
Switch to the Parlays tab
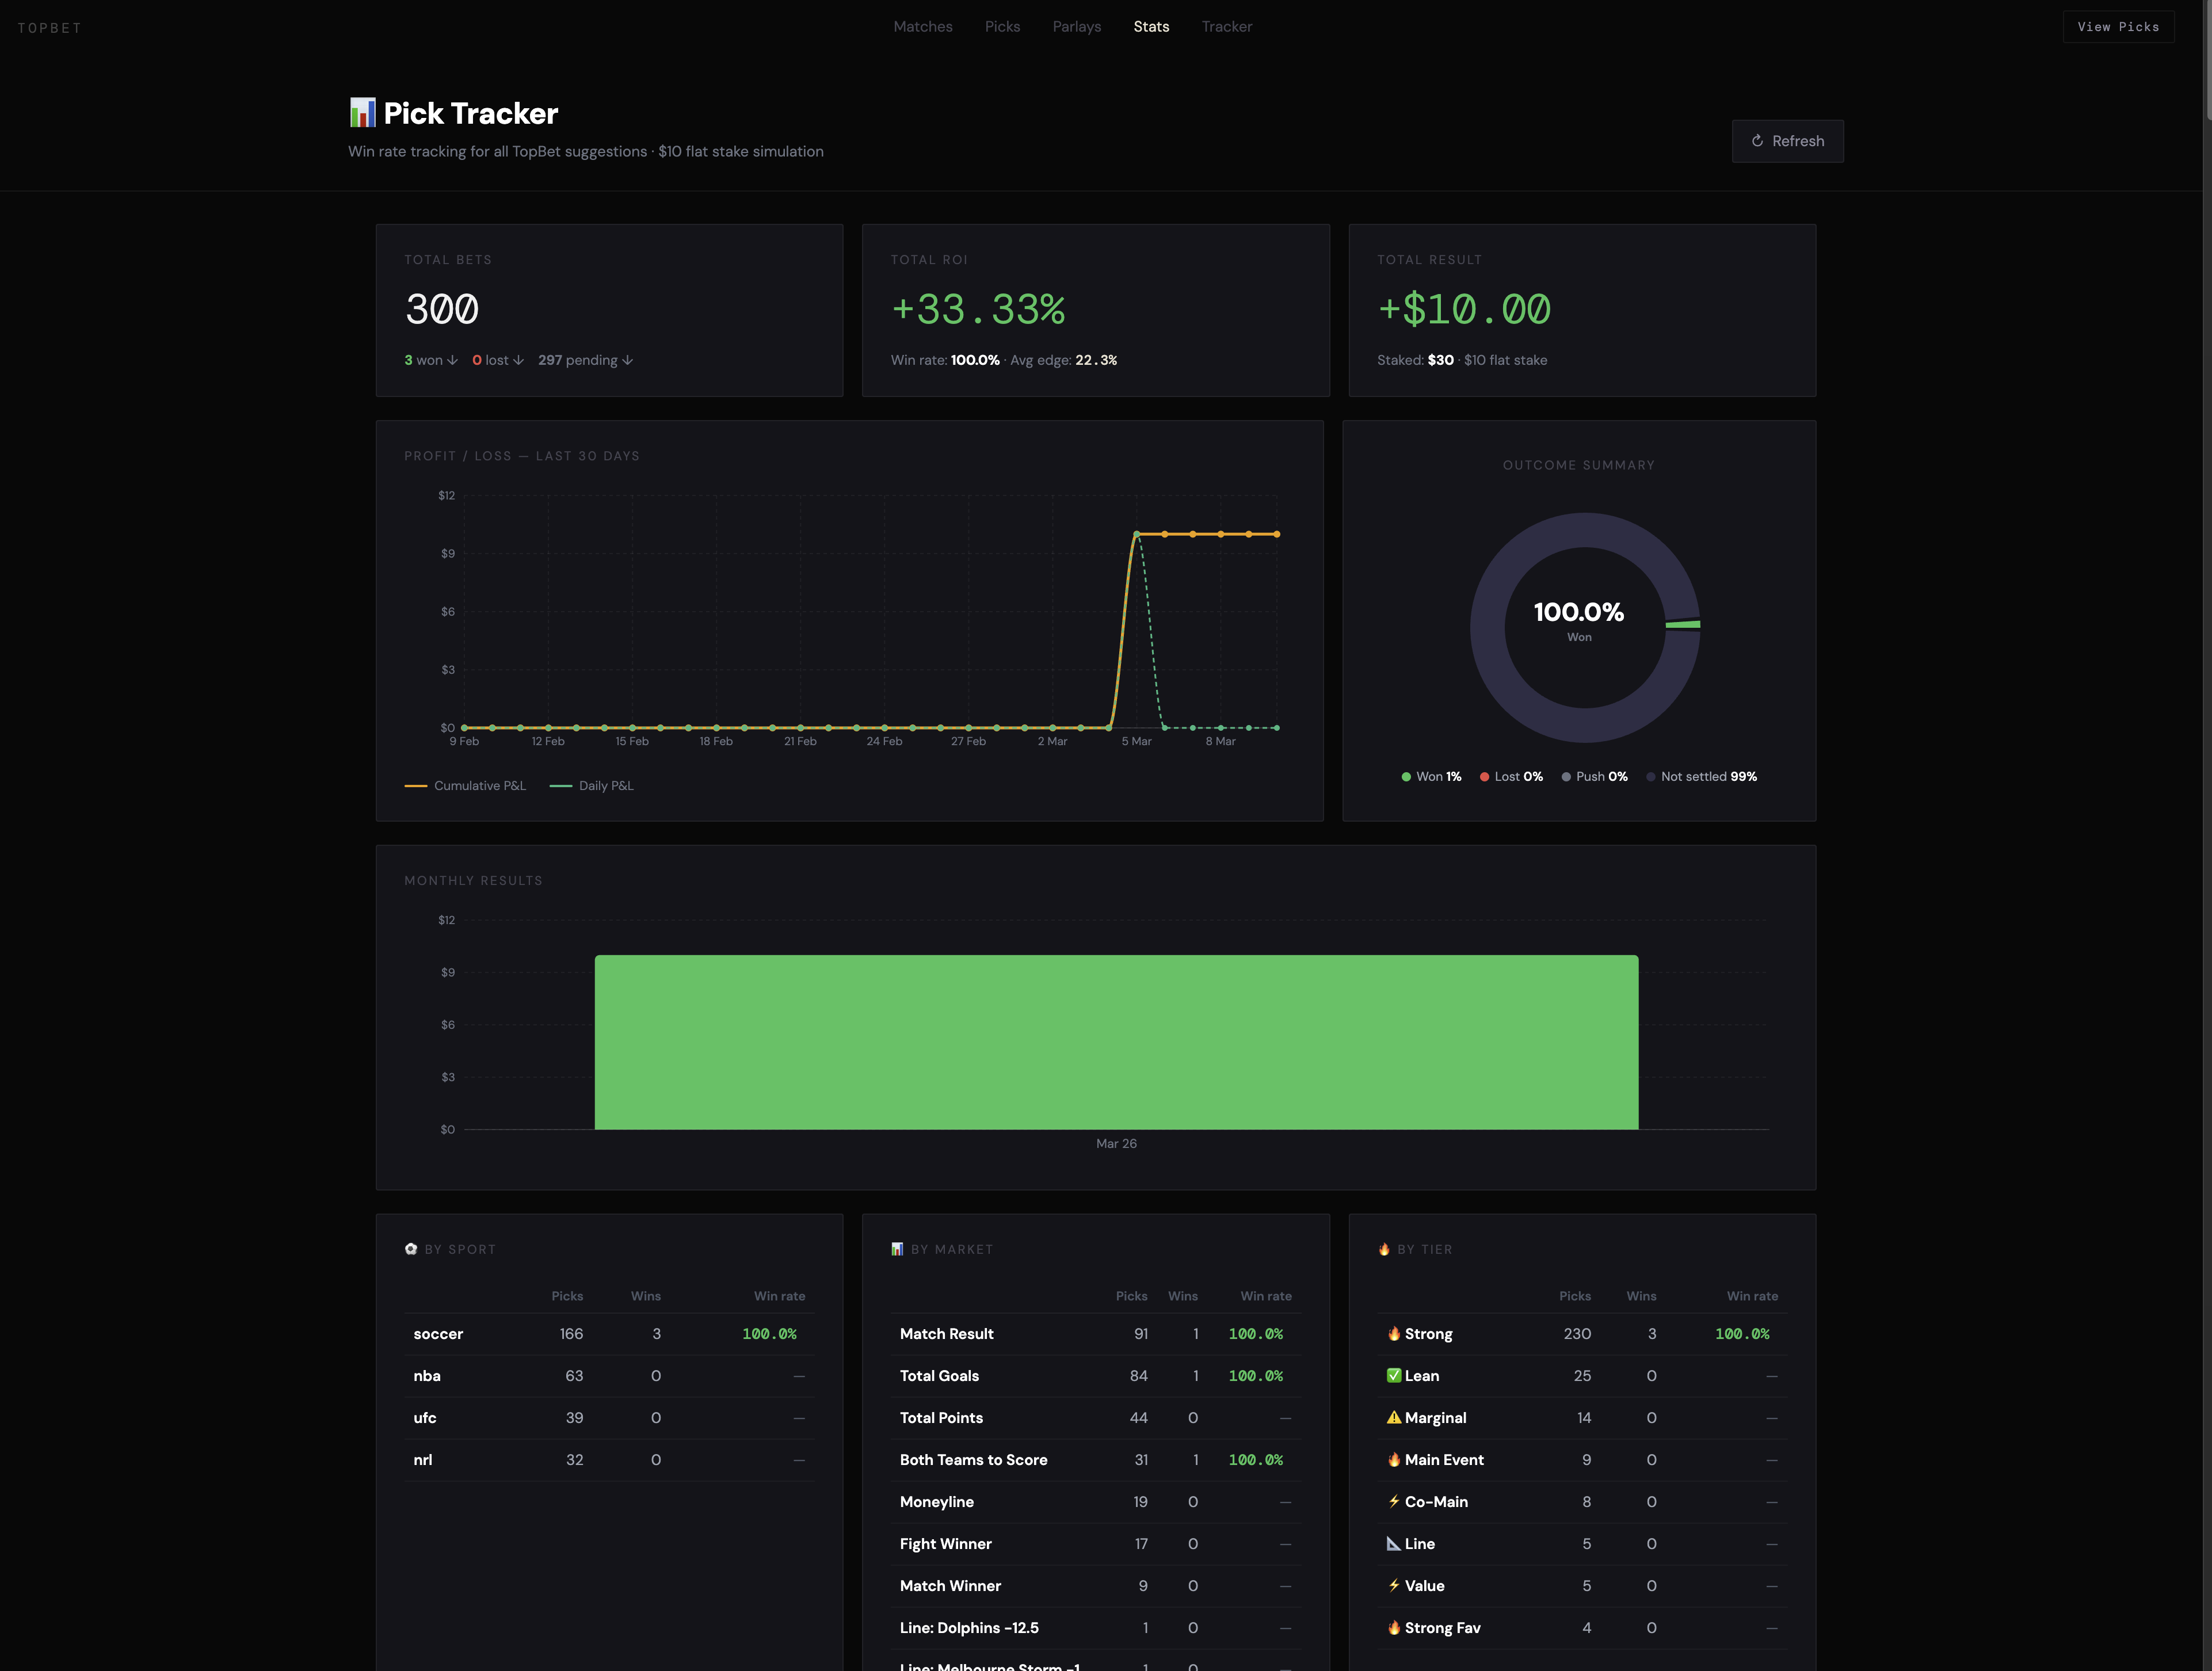pos(1076,26)
